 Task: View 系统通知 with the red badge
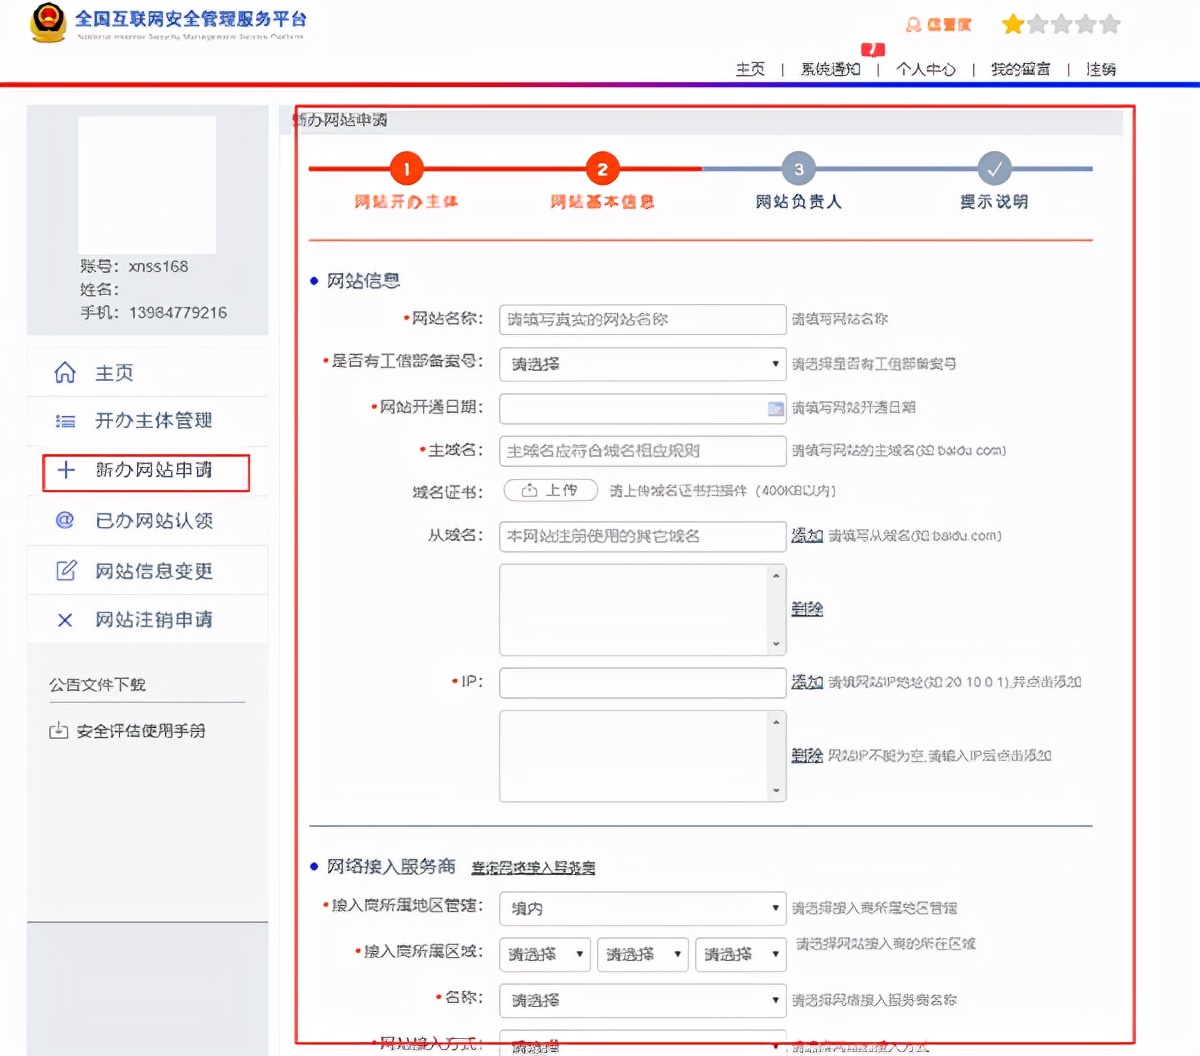[x=830, y=69]
